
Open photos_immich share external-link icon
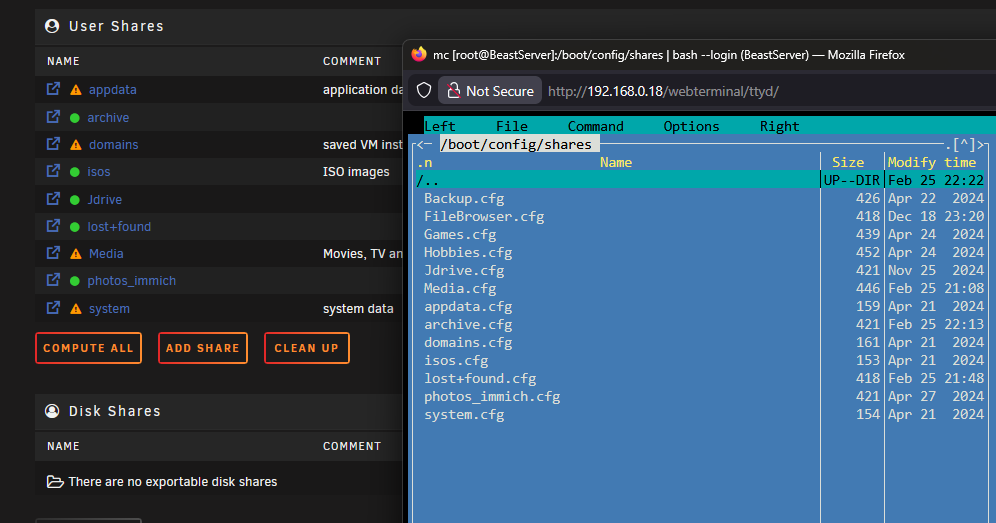coord(53,280)
